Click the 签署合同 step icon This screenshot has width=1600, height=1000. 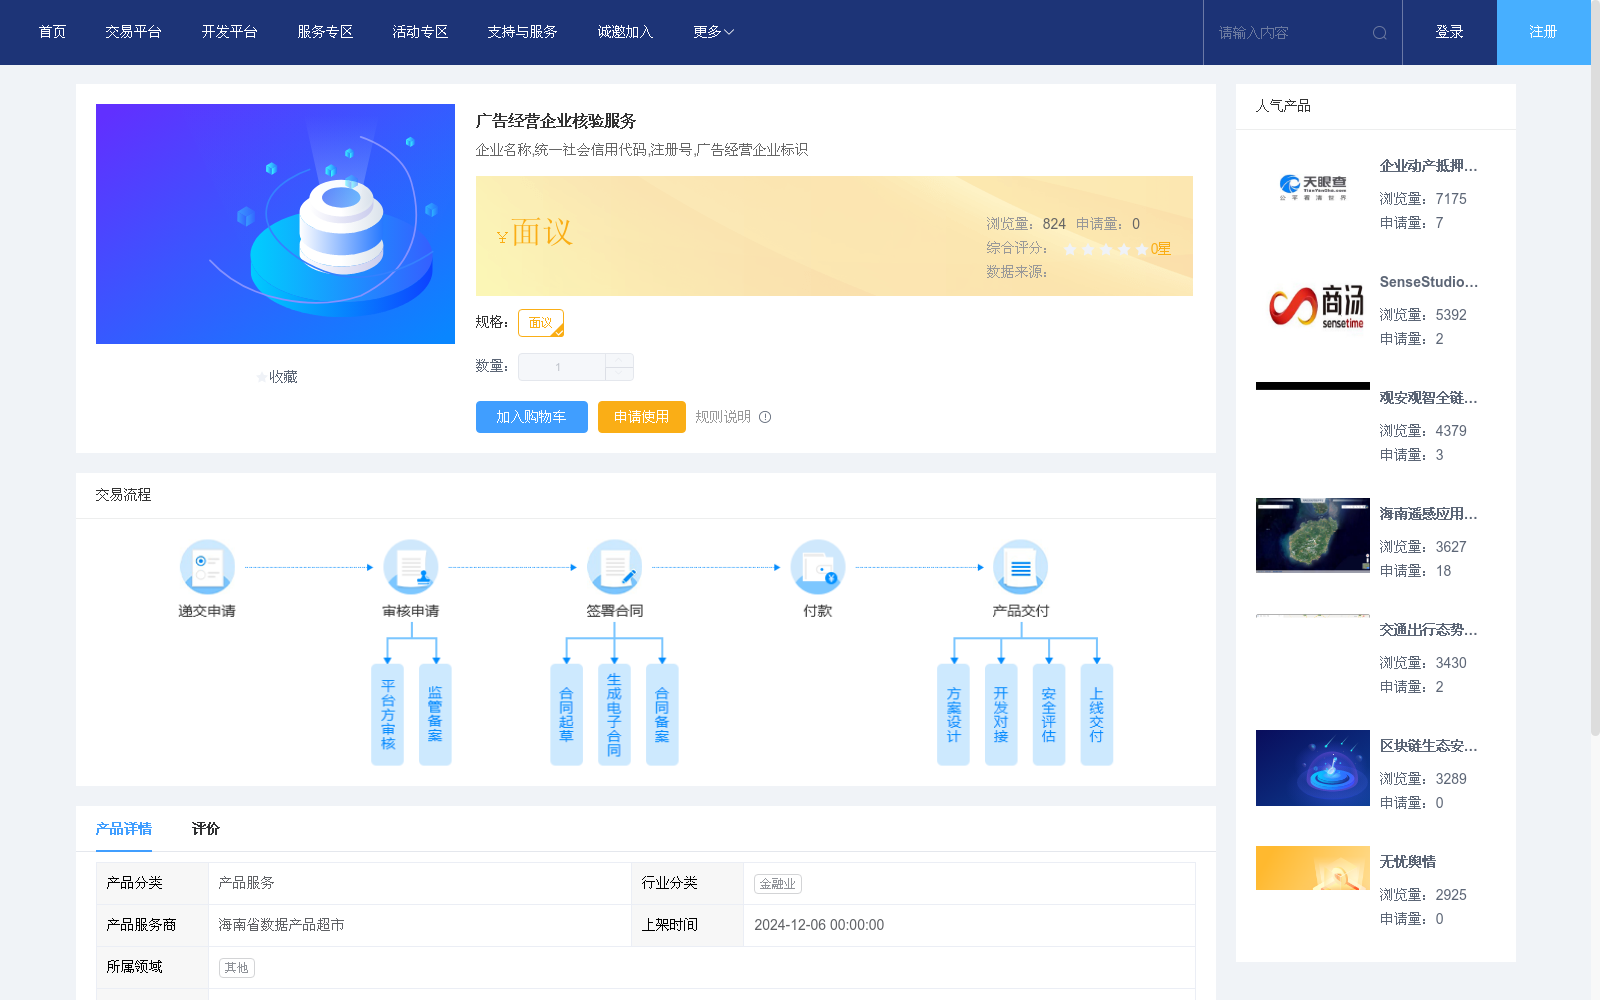[615, 567]
